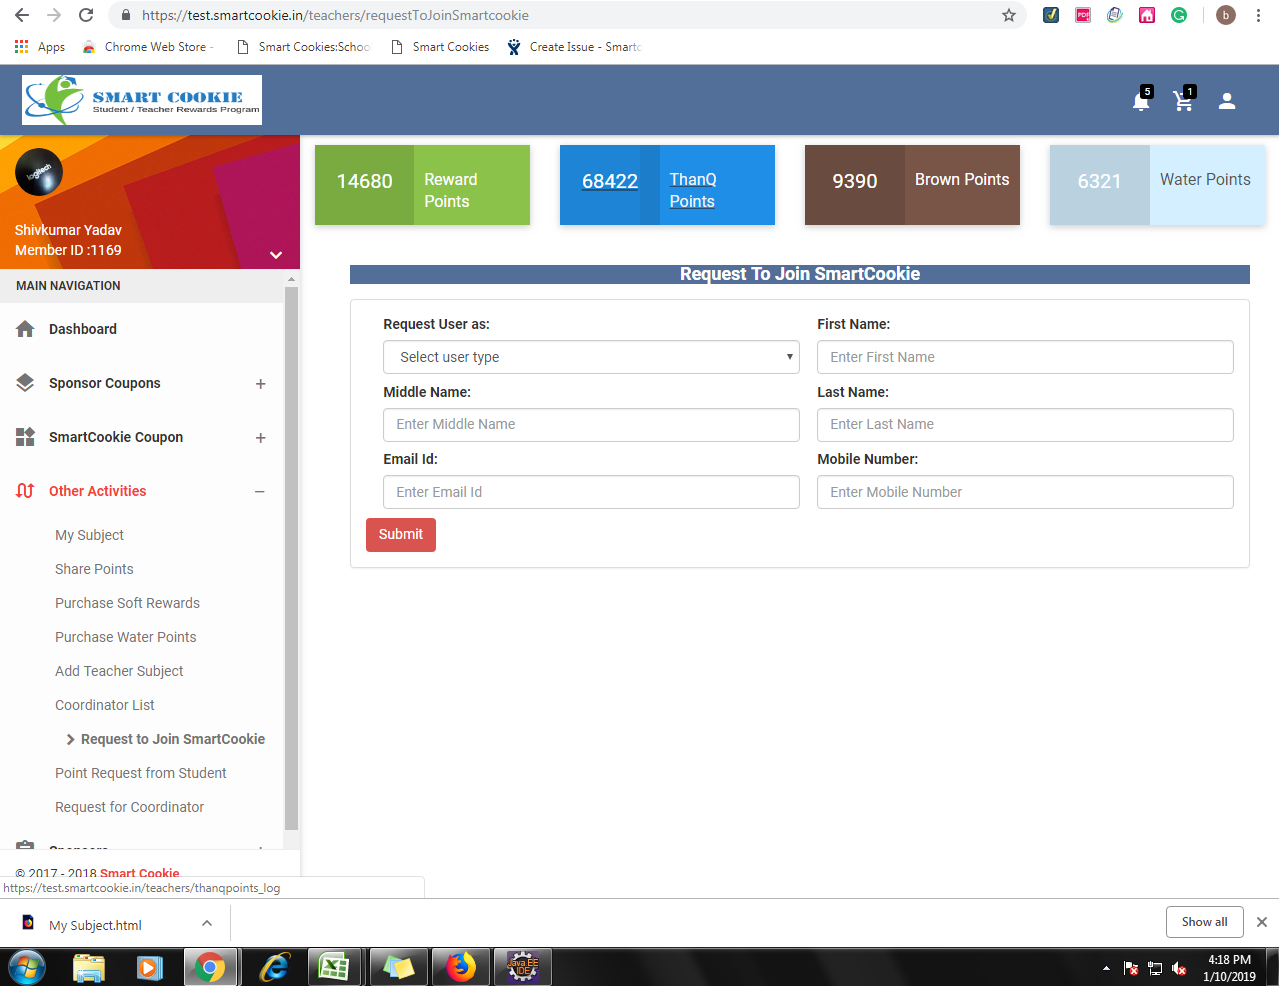Open the ThanQ Points link
This screenshot has width=1279, height=986.
pyautogui.click(x=692, y=190)
